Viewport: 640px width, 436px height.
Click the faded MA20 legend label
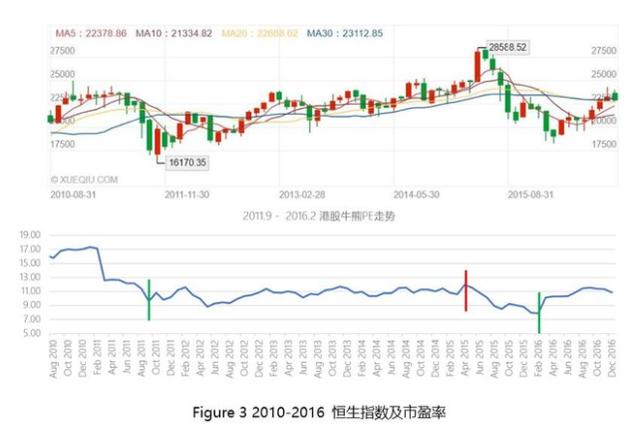(260, 33)
